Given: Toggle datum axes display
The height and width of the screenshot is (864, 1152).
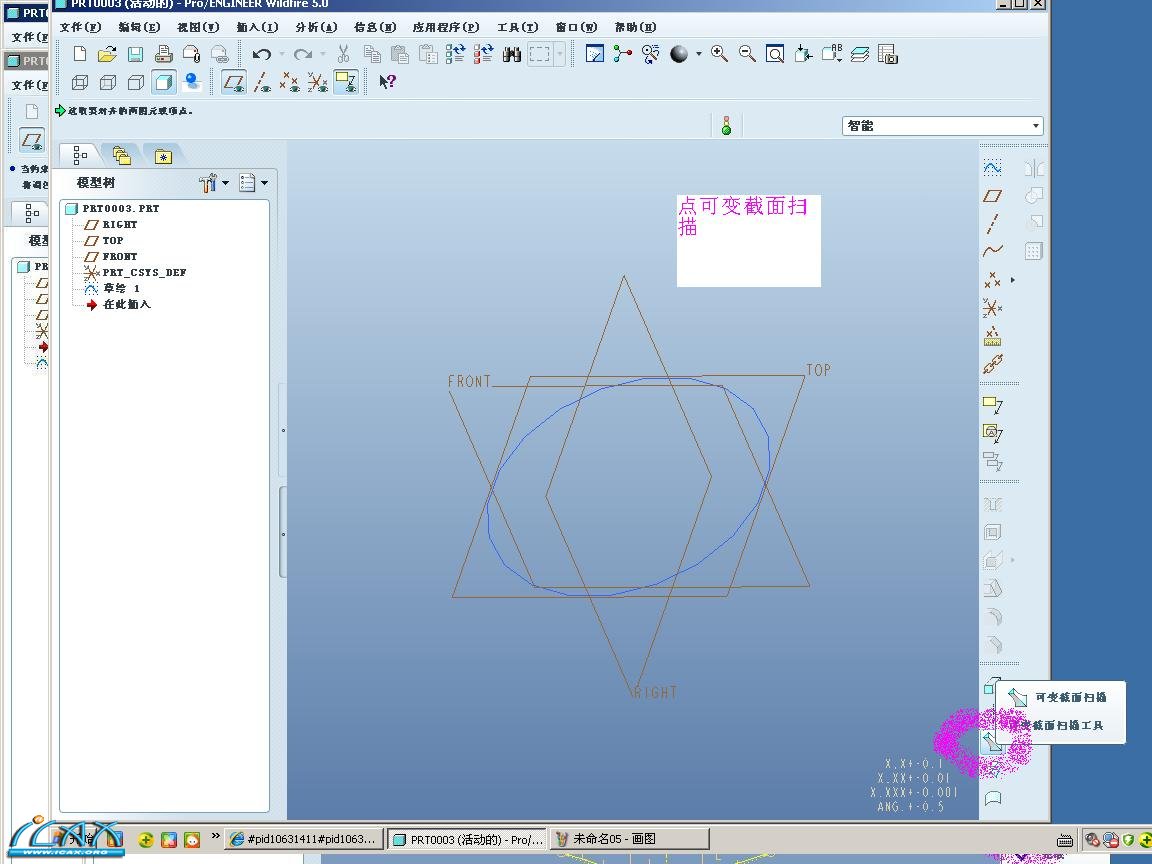Looking at the screenshot, I should point(262,82).
